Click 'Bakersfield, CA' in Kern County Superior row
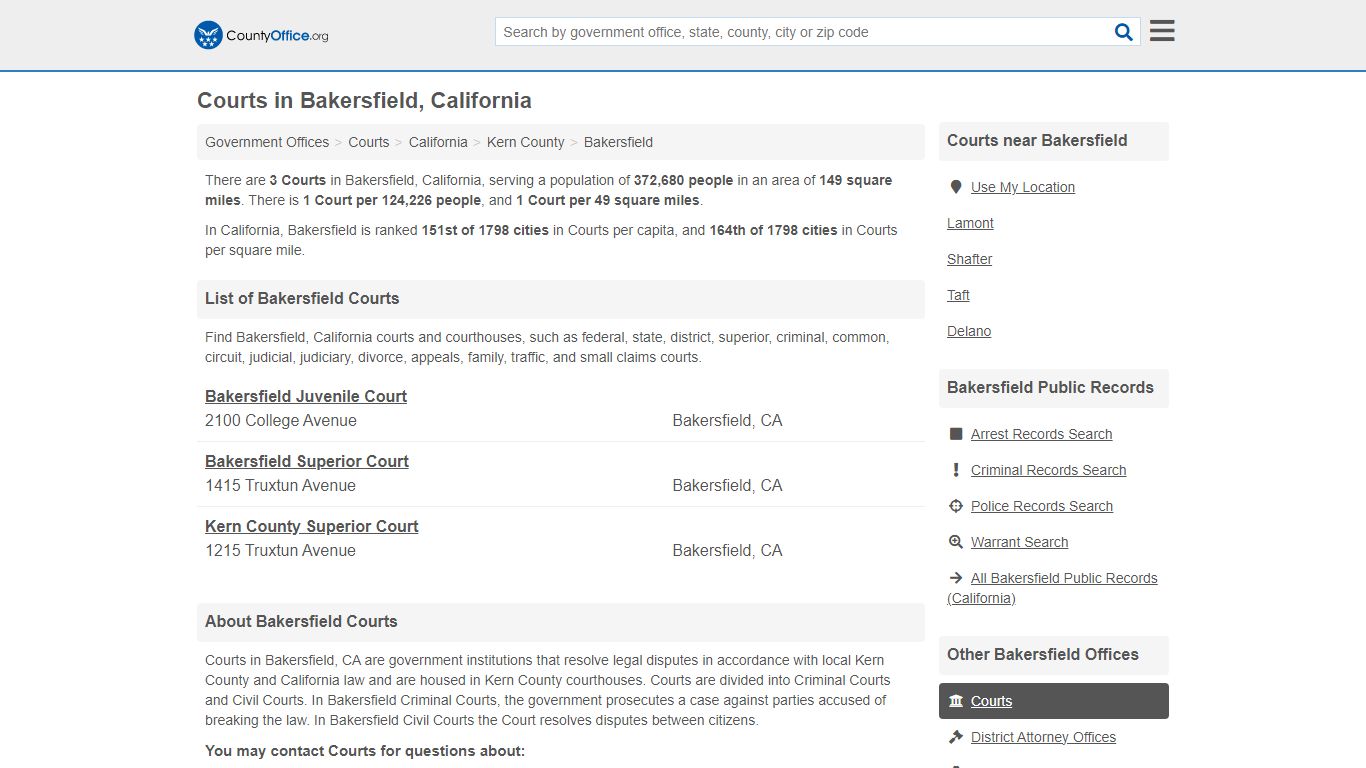 pyautogui.click(x=727, y=551)
